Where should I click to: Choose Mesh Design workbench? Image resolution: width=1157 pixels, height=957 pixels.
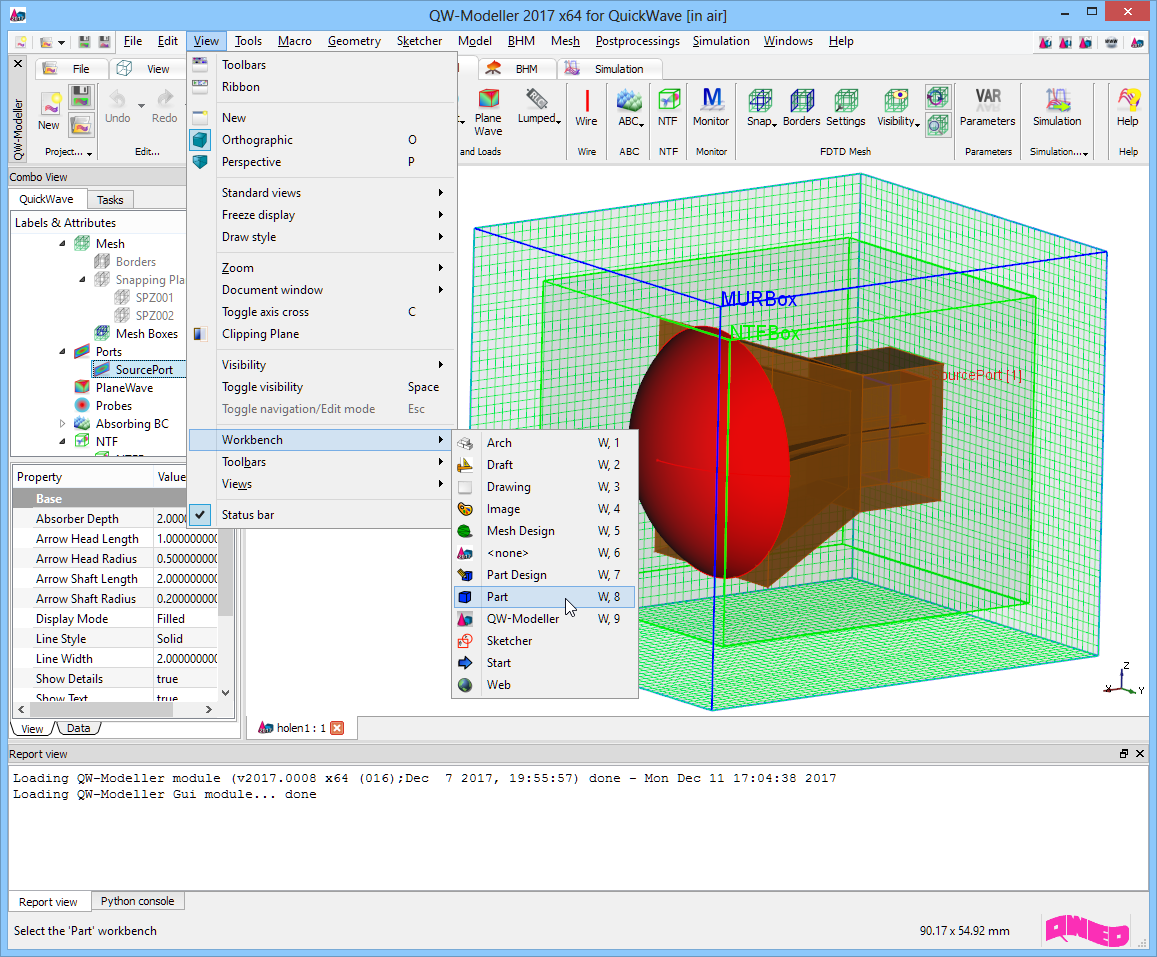point(545,531)
